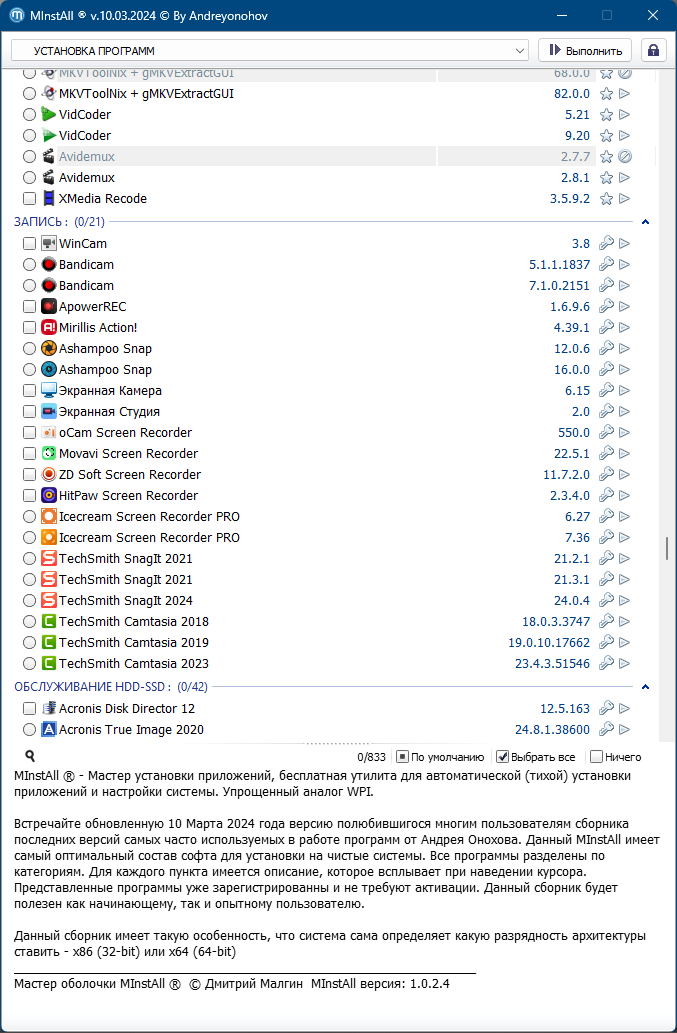This screenshot has height=1033, width=677.
Task: Check the ApowerREC checkbox
Action: click(30, 307)
